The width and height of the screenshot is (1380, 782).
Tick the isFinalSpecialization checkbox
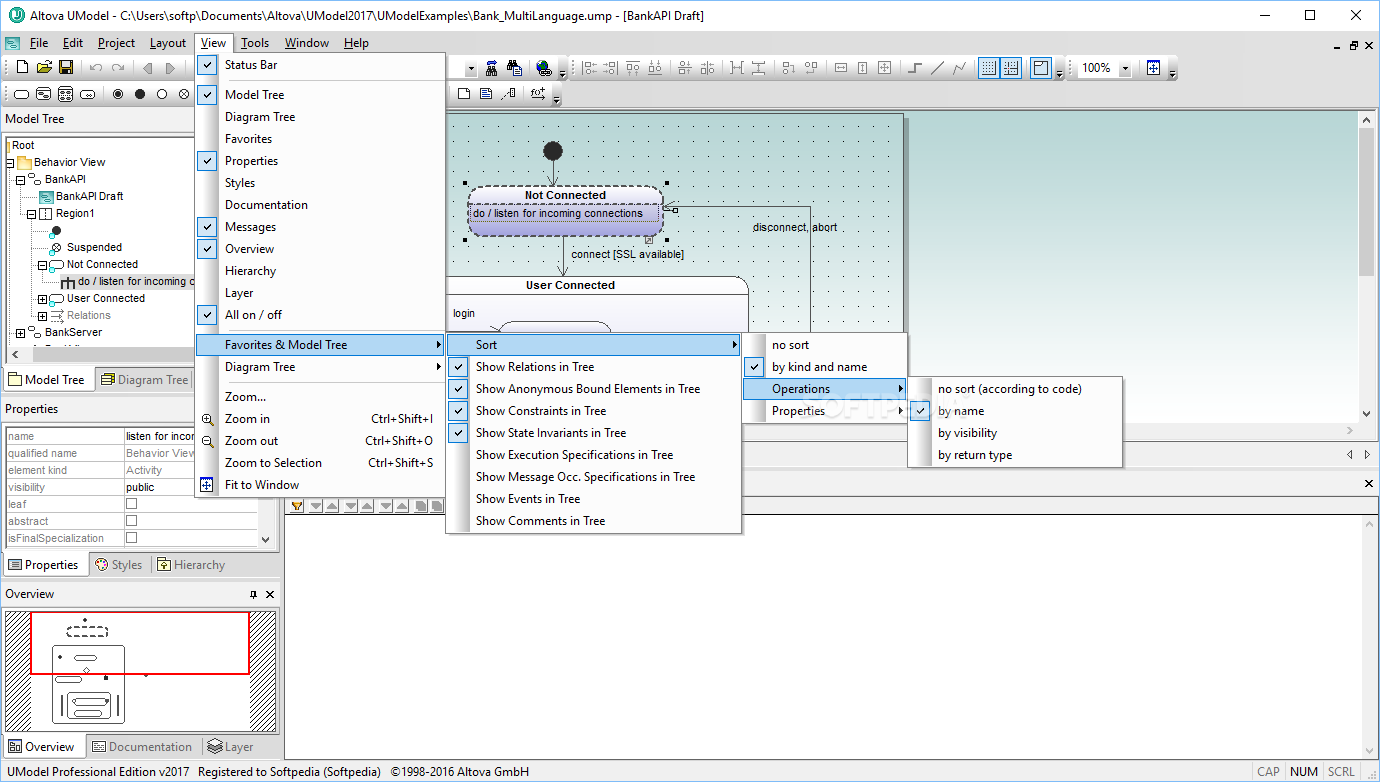[131, 538]
